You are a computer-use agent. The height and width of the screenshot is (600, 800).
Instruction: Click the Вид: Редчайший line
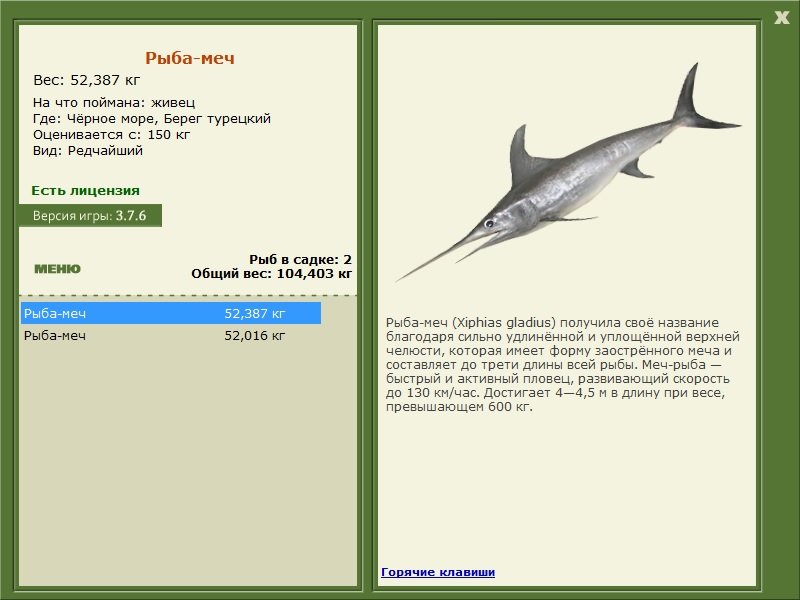88,151
